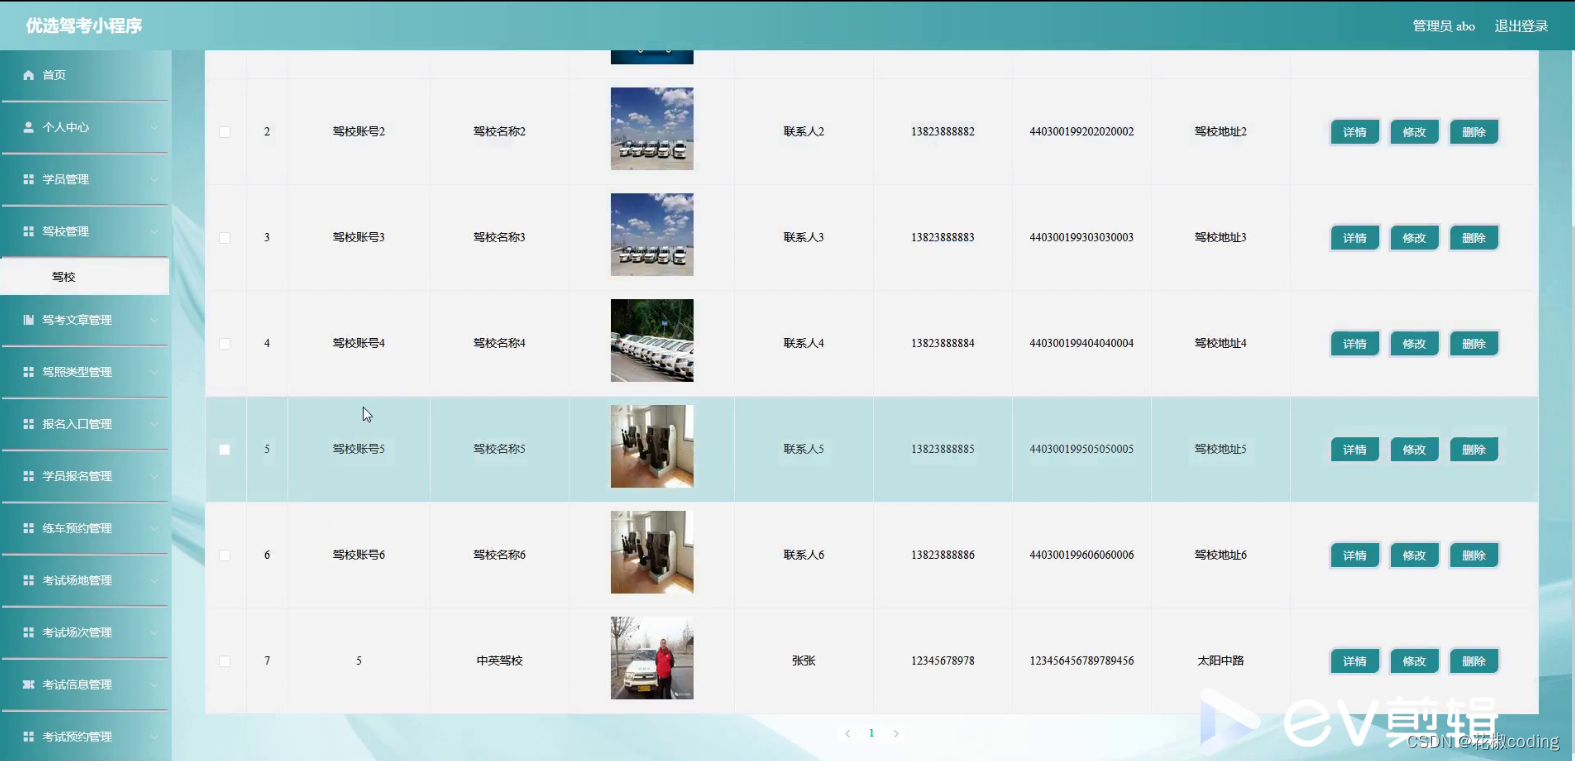Open the thumbnail image of 驾校名称4
Screen dimensions: 1575x761
coord(652,341)
